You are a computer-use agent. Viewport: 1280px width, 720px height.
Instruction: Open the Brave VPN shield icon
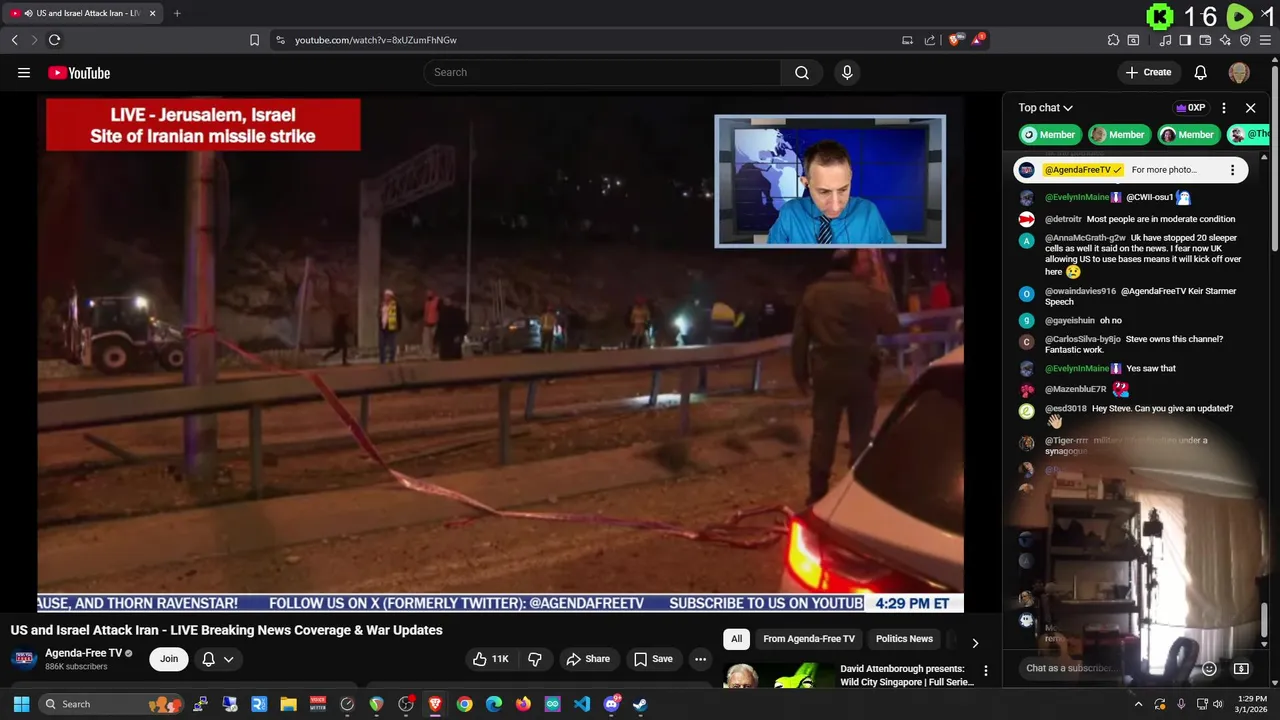click(1245, 40)
